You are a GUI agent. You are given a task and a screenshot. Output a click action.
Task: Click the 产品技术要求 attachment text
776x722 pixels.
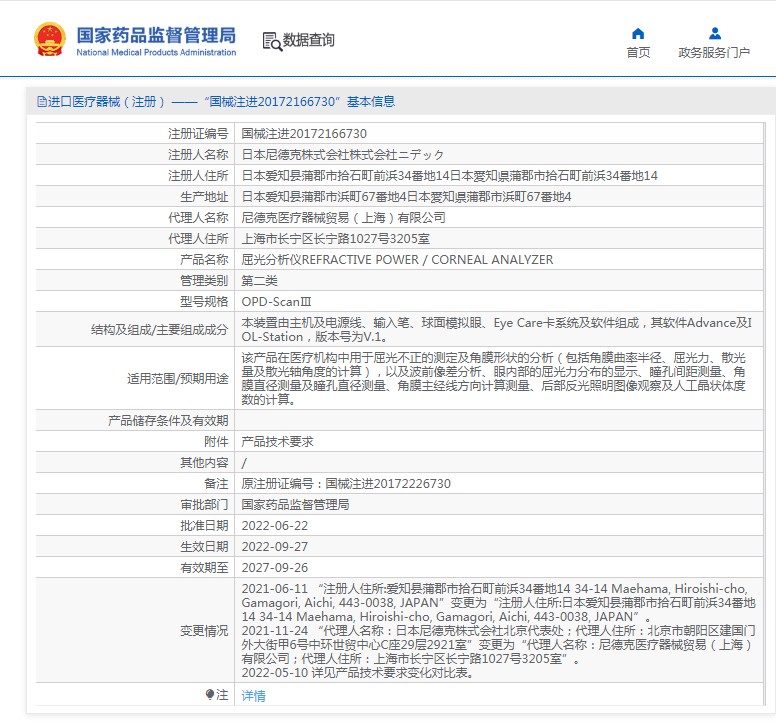(278, 441)
